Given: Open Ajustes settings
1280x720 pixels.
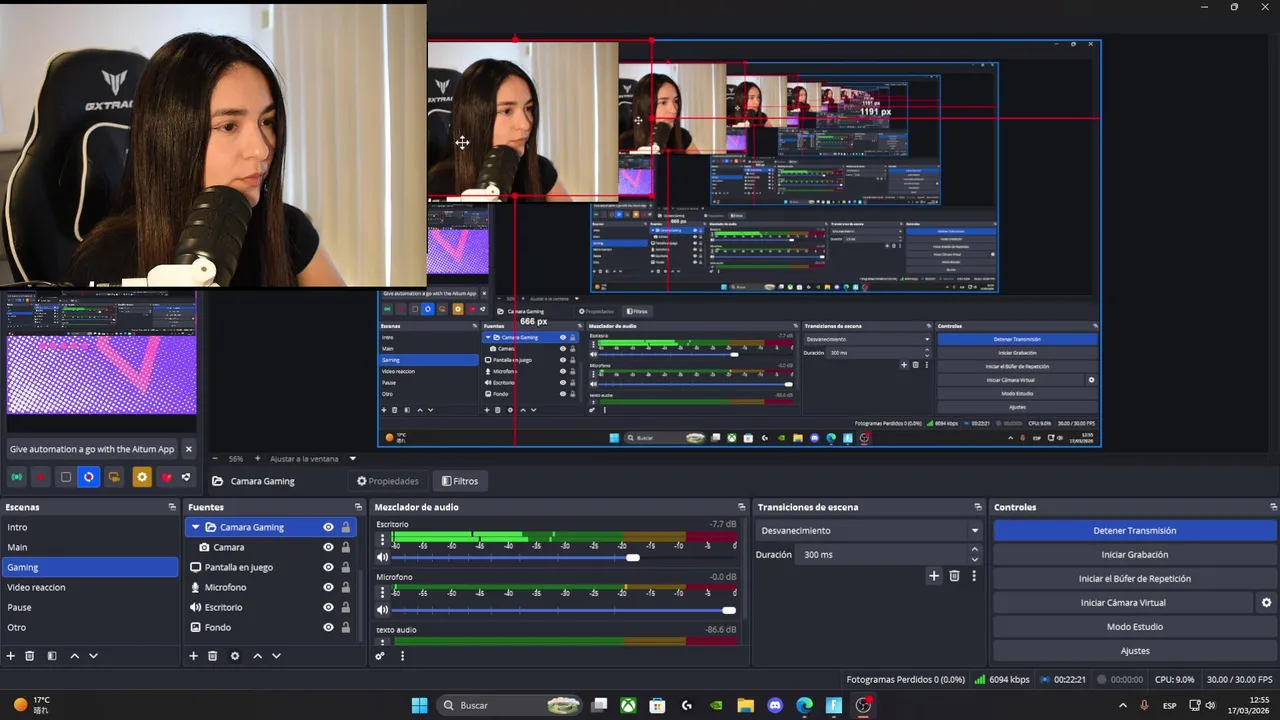Looking at the screenshot, I should tap(1135, 651).
